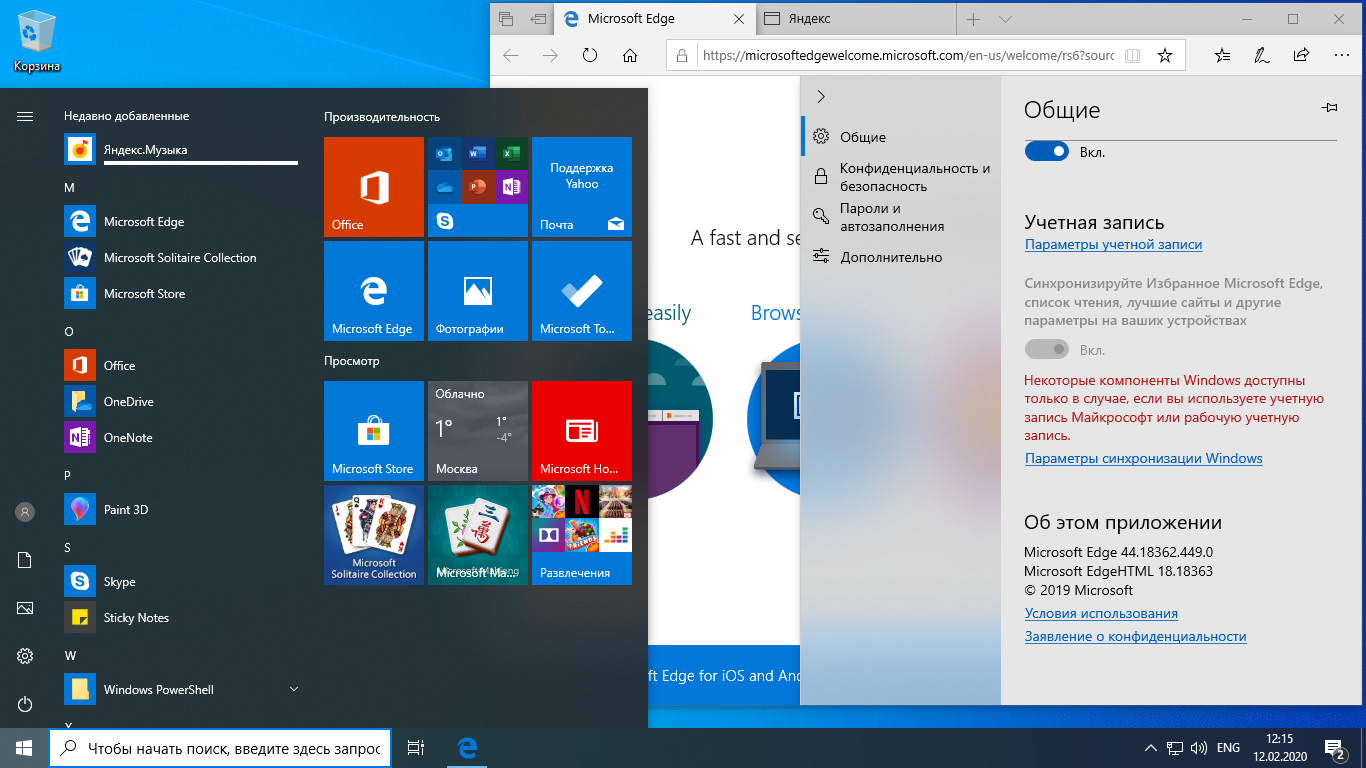This screenshot has width=1366, height=768.
Task: Expand Windows PowerShell folder
Action: [x=294, y=689]
